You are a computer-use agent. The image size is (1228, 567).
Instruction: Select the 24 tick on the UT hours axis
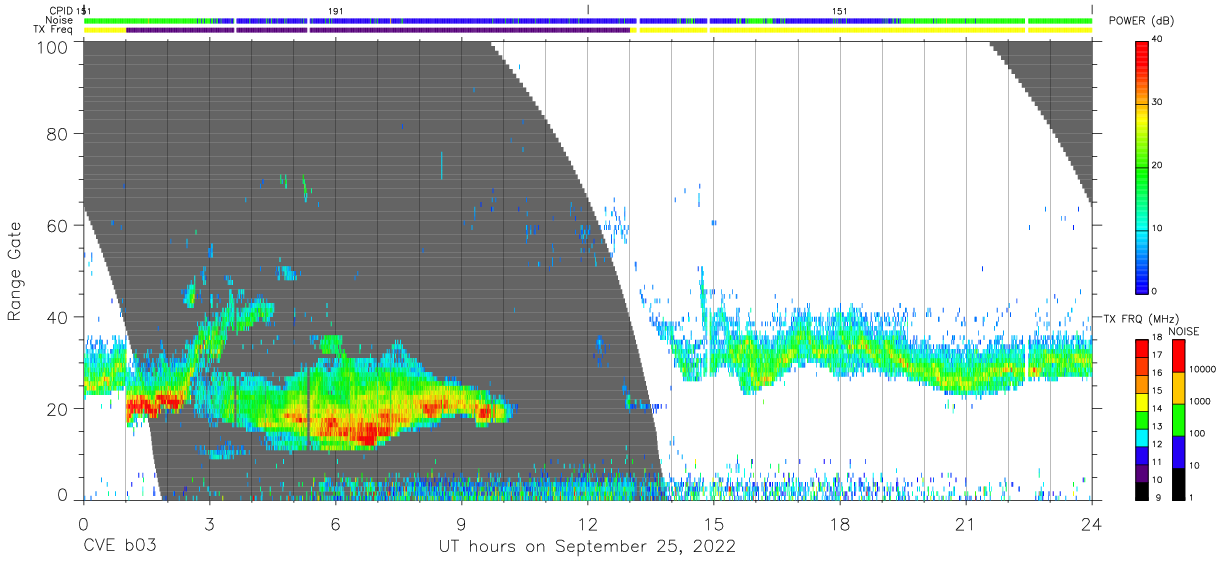(x=1092, y=524)
